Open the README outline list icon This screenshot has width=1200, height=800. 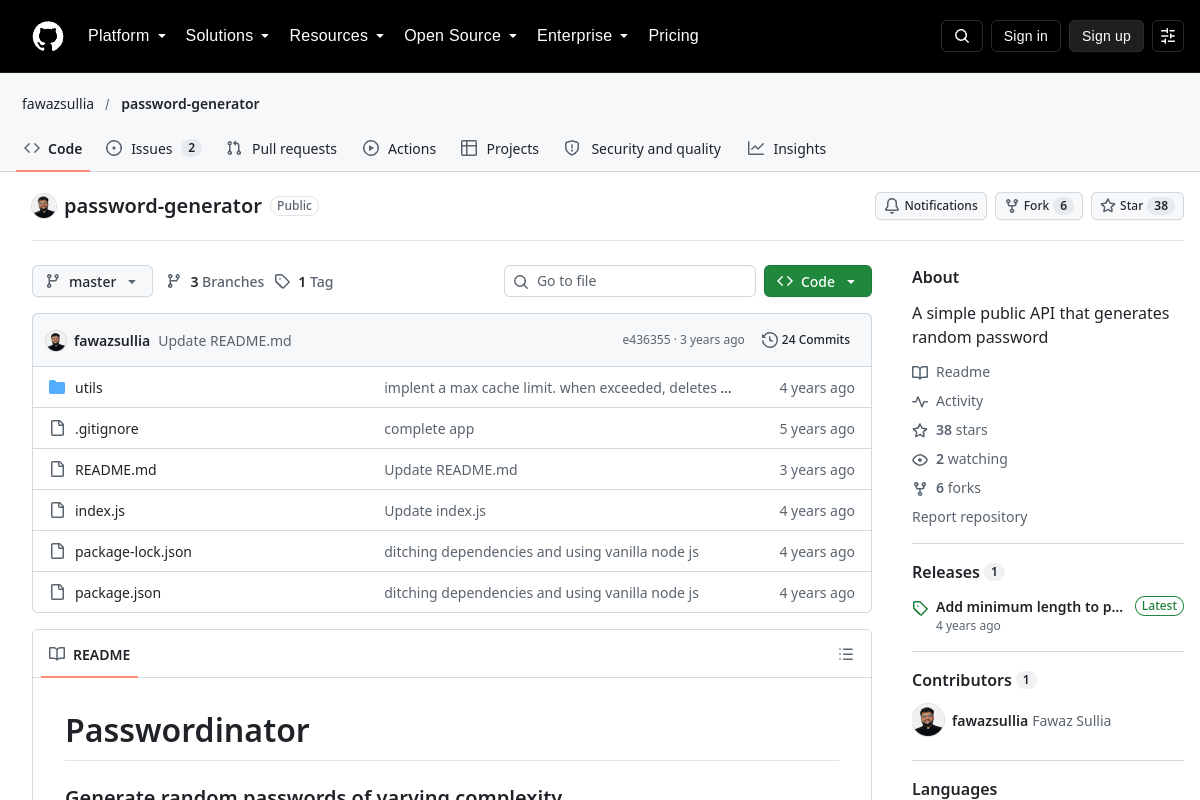tap(846, 654)
